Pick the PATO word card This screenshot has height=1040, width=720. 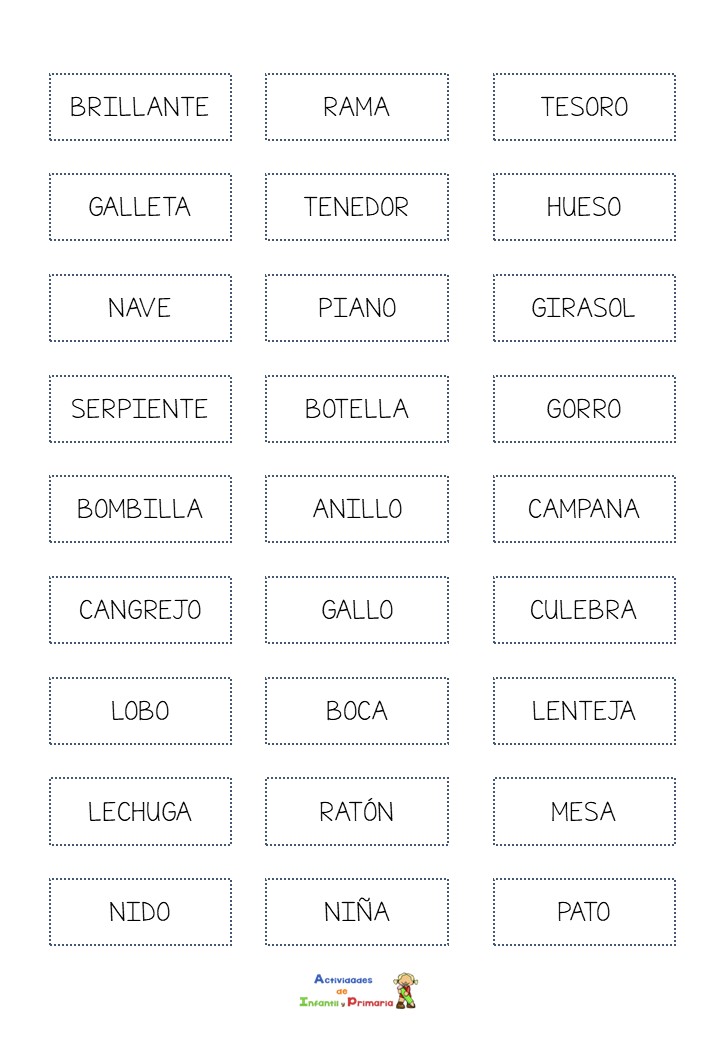point(584,911)
